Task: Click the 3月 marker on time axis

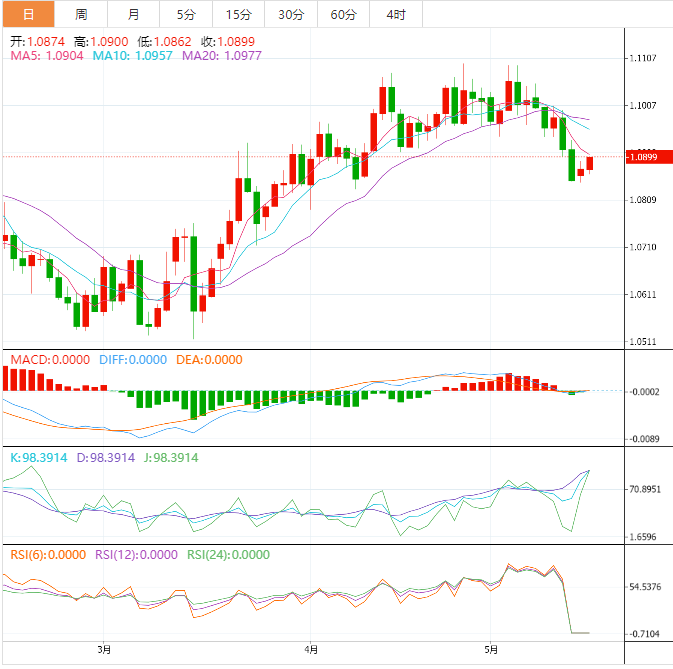Action: coord(105,649)
